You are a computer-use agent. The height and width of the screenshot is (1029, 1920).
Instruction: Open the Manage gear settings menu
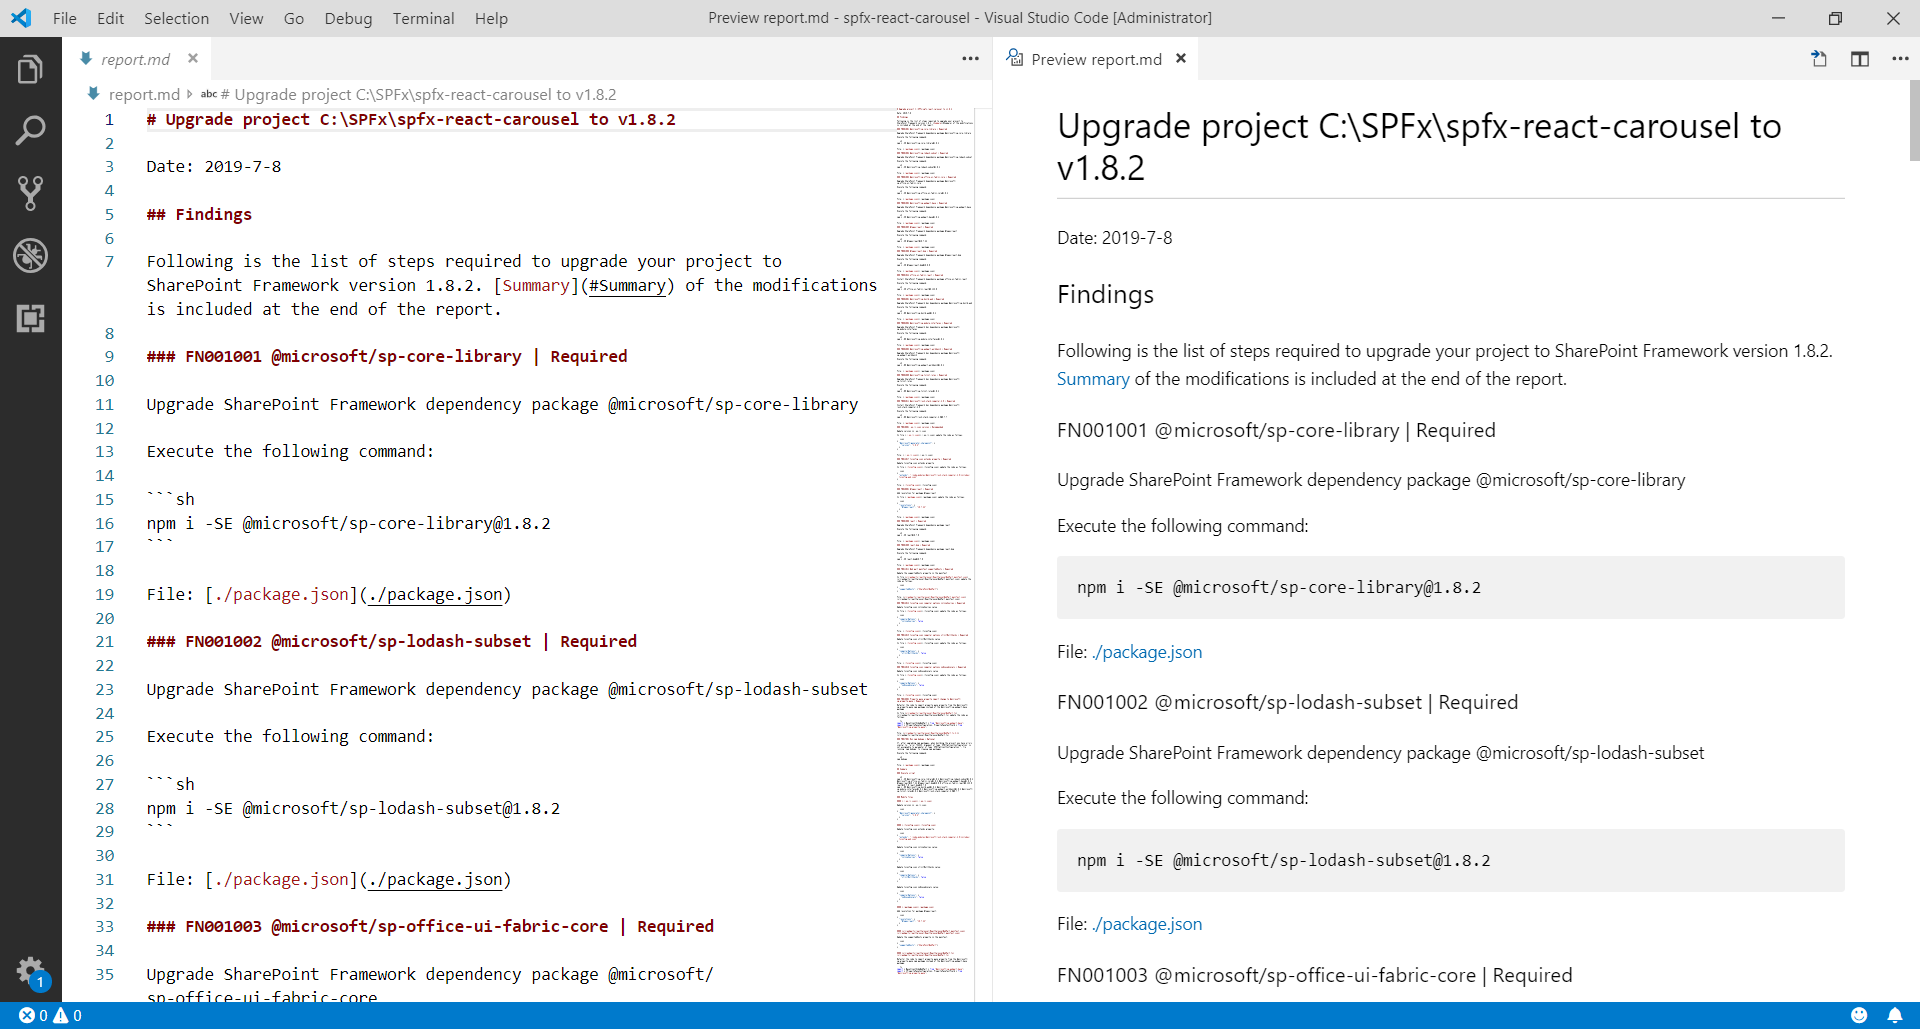[x=30, y=970]
